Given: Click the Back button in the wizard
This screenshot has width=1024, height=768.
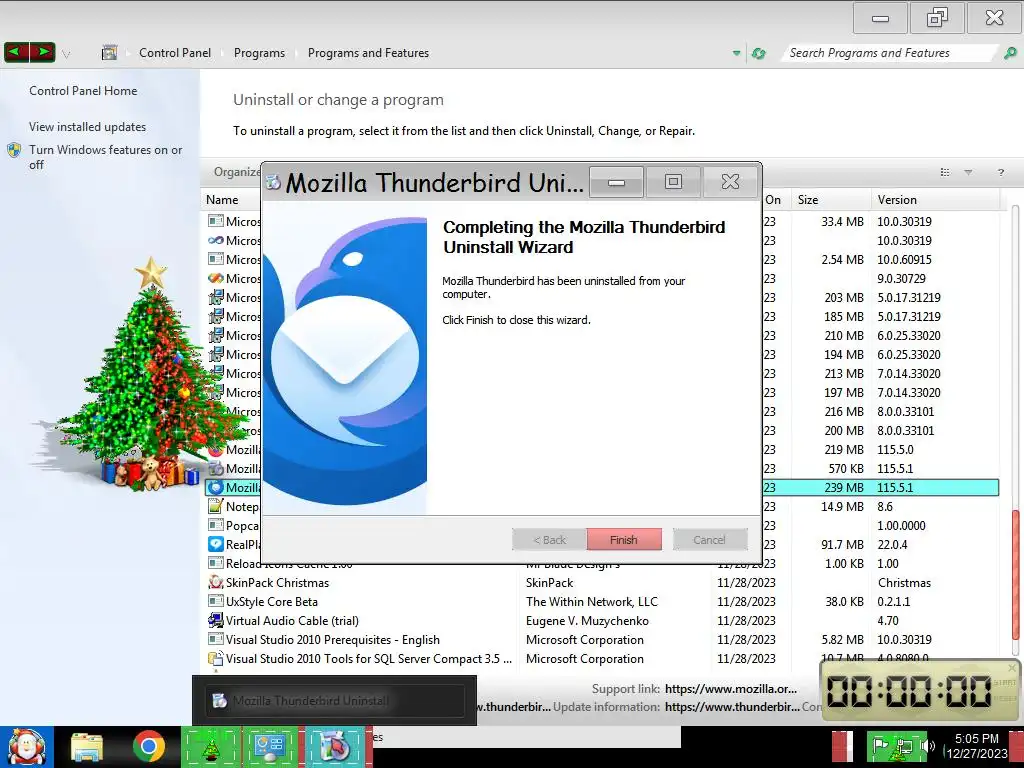Looking at the screenshot, I should pyautogui.click(x=549, y=540).
